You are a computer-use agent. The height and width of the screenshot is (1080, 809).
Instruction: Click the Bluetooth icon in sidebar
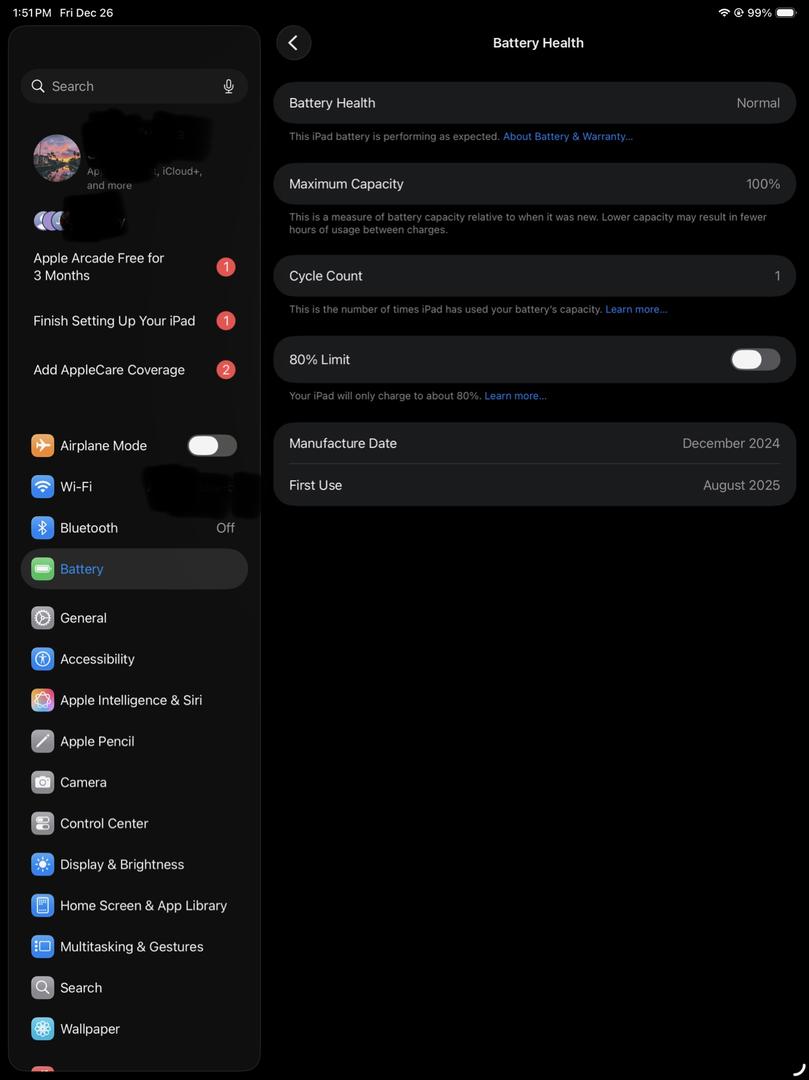tap(43, 528)
